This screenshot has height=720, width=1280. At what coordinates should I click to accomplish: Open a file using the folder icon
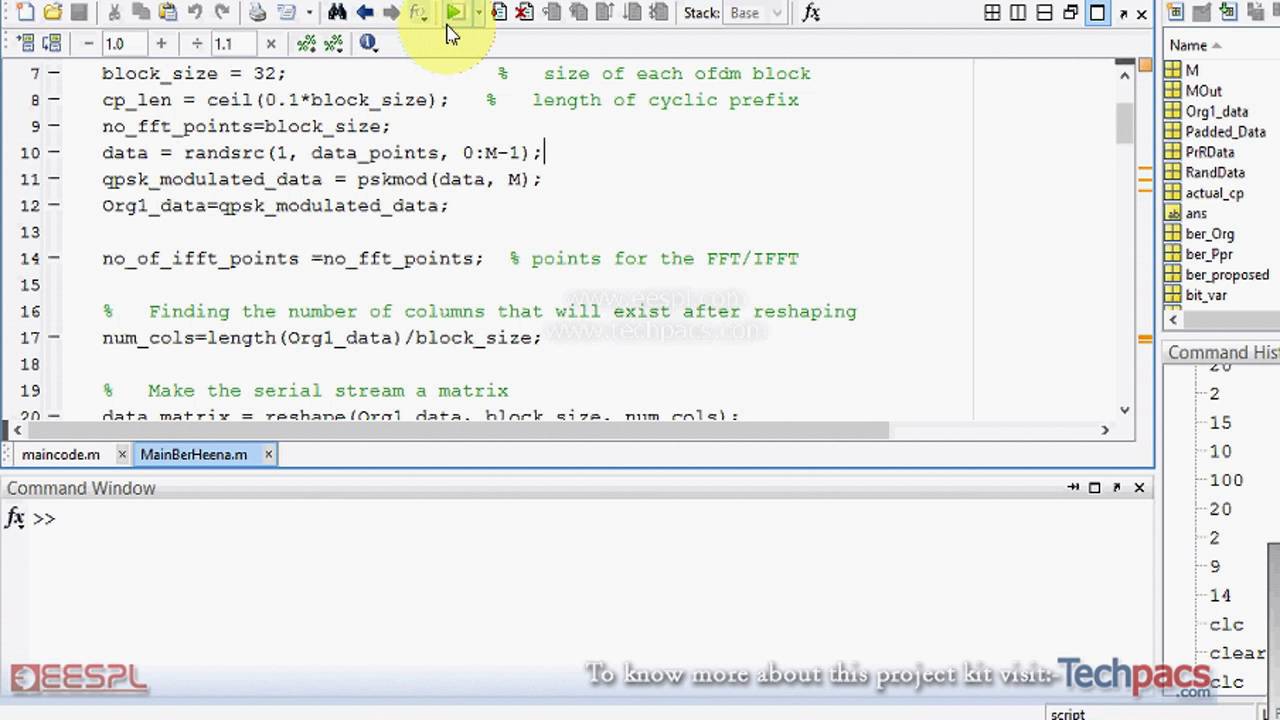tap(52, 13)
